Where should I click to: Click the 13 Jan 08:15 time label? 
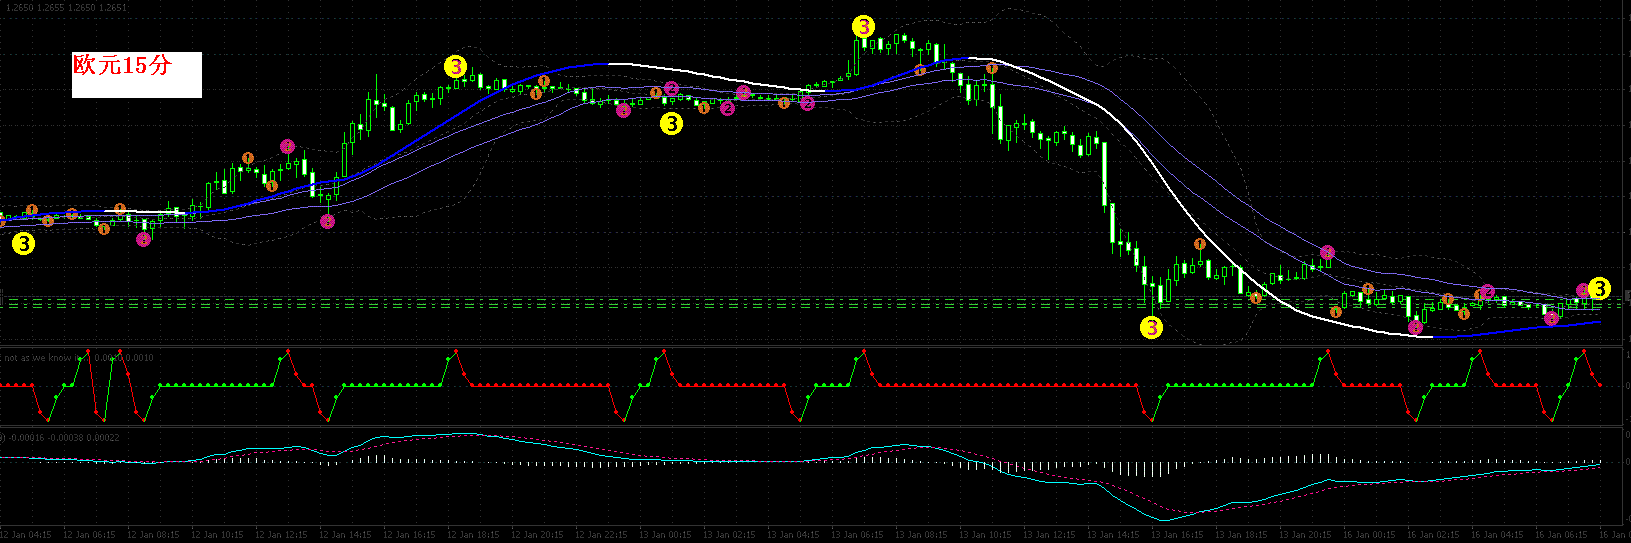tap(921, 535)
